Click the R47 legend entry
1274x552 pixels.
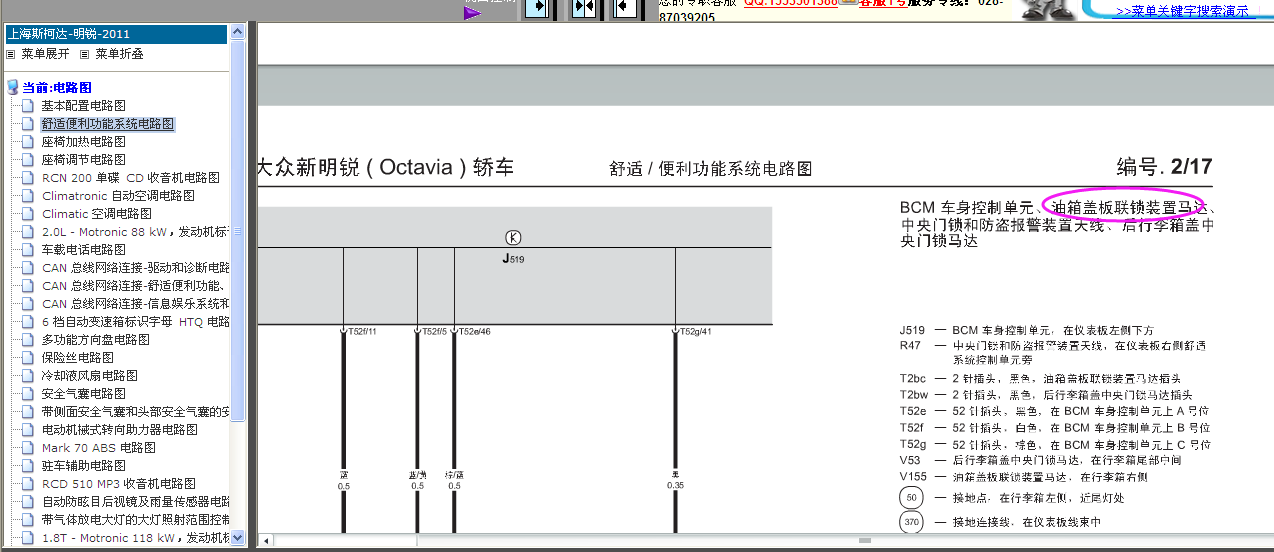point(1052,351)
